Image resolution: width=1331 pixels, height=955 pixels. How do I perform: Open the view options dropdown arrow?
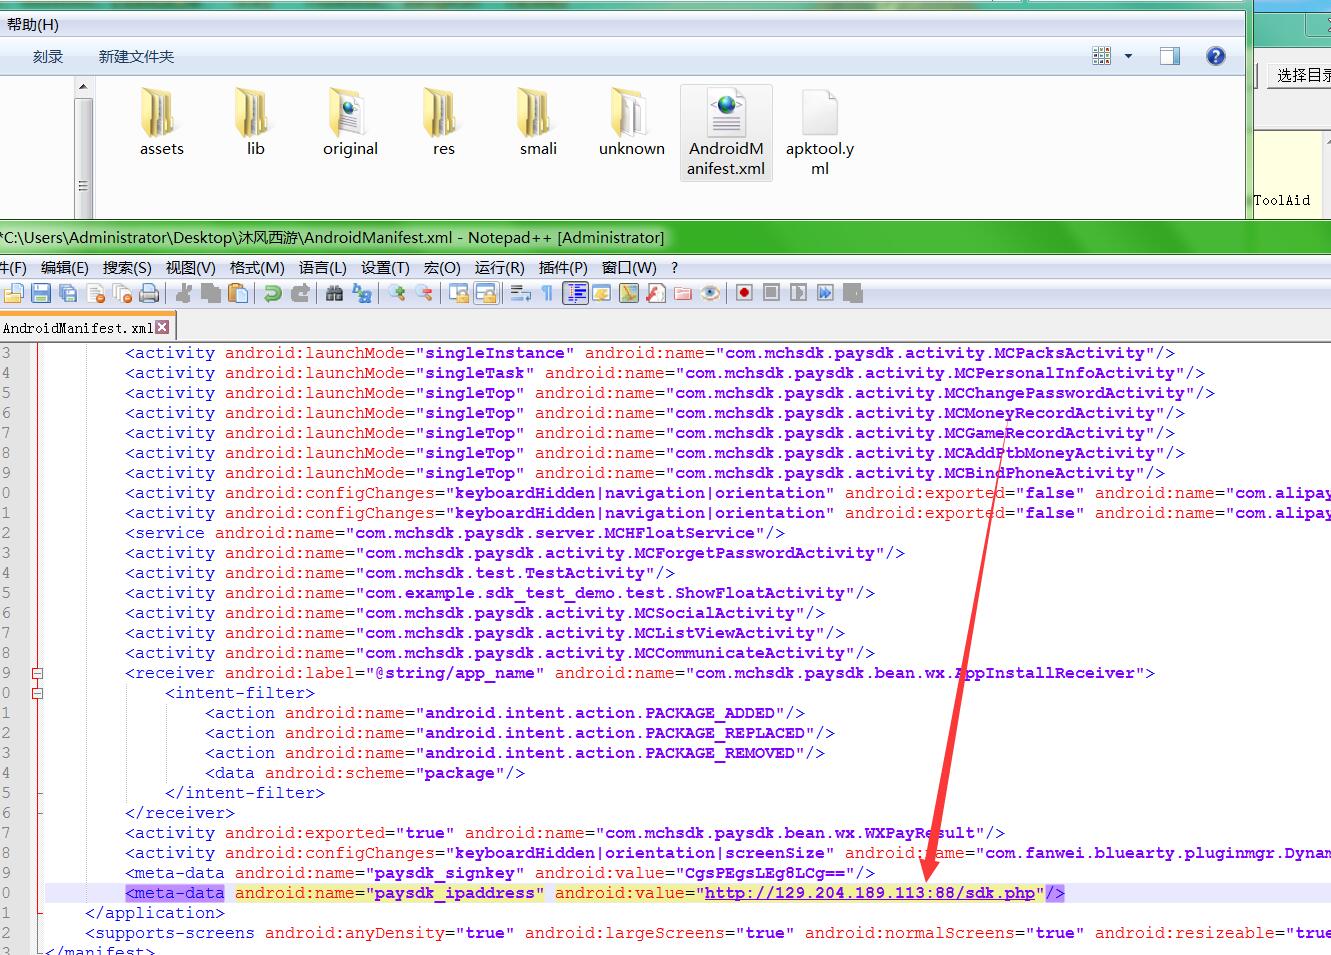(1128, 56)
